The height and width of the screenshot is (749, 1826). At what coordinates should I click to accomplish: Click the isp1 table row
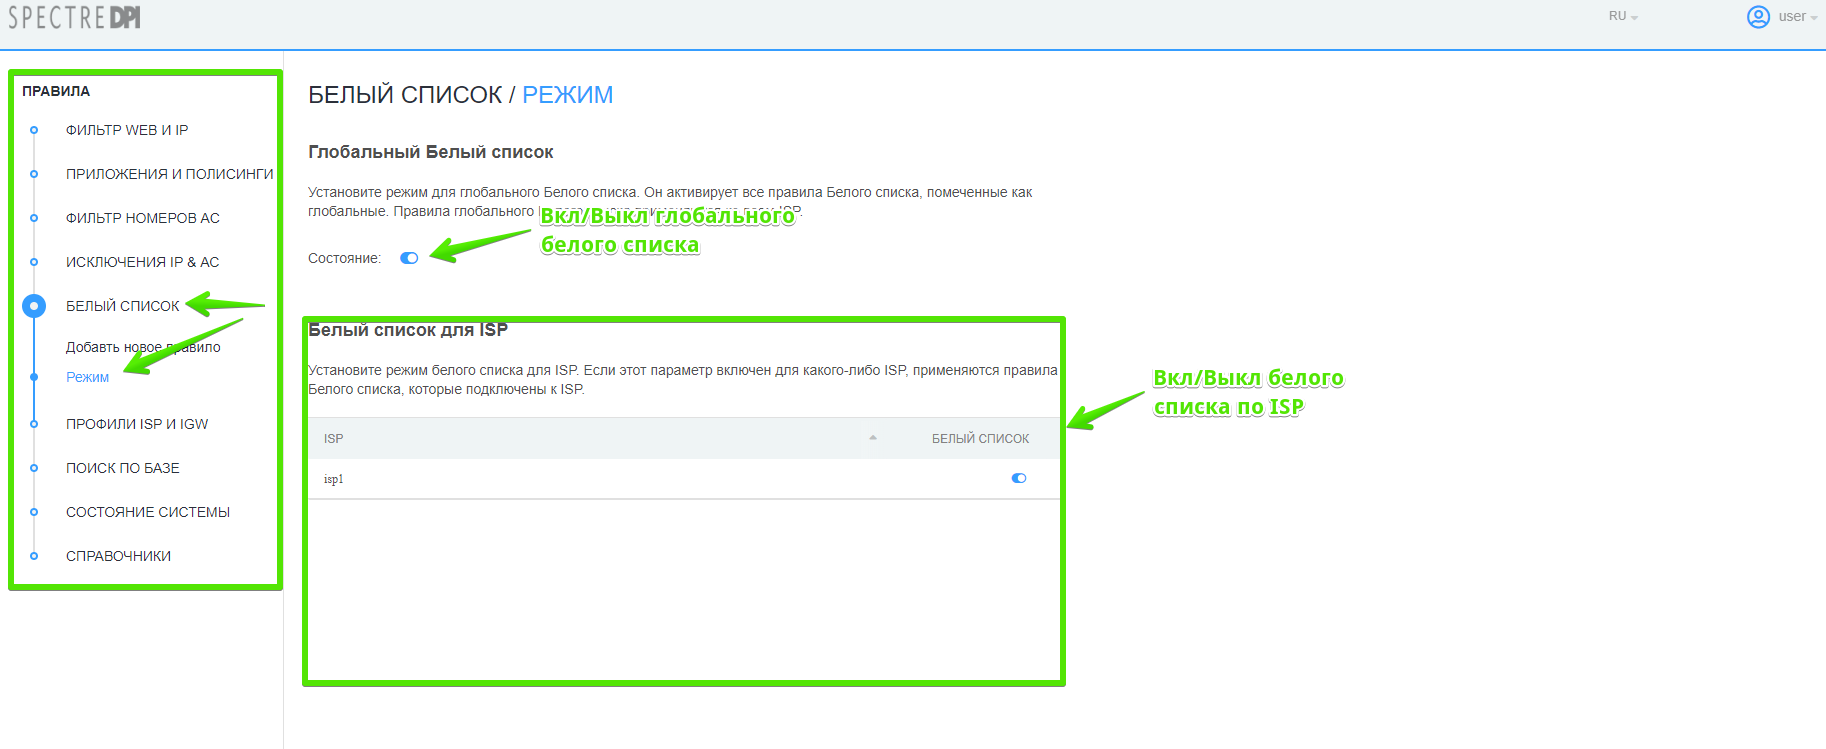(600, 479)
